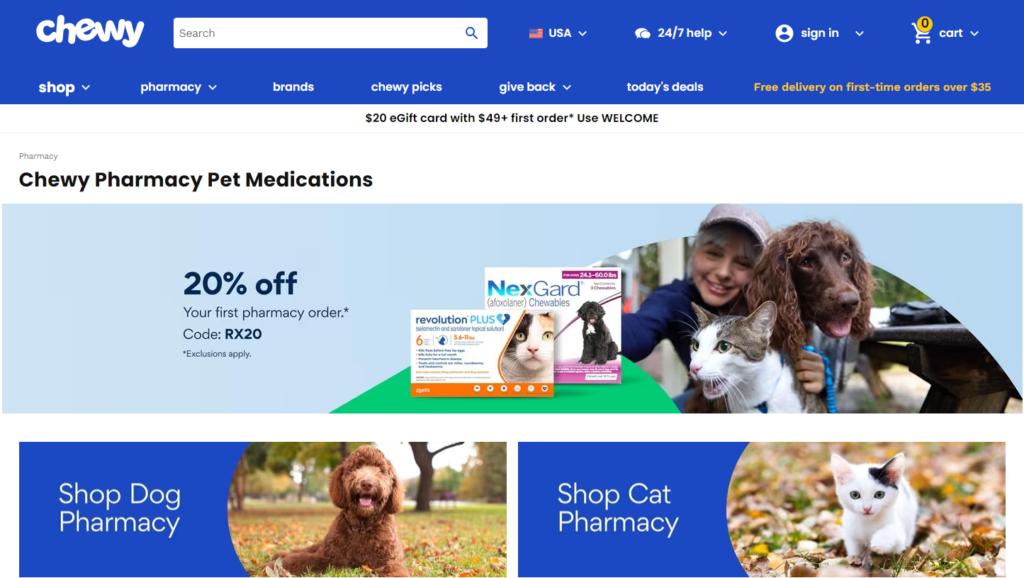This screenshot has width=1024, height=578.
Task: Go to the brands menu item
Action: [293, 87]
